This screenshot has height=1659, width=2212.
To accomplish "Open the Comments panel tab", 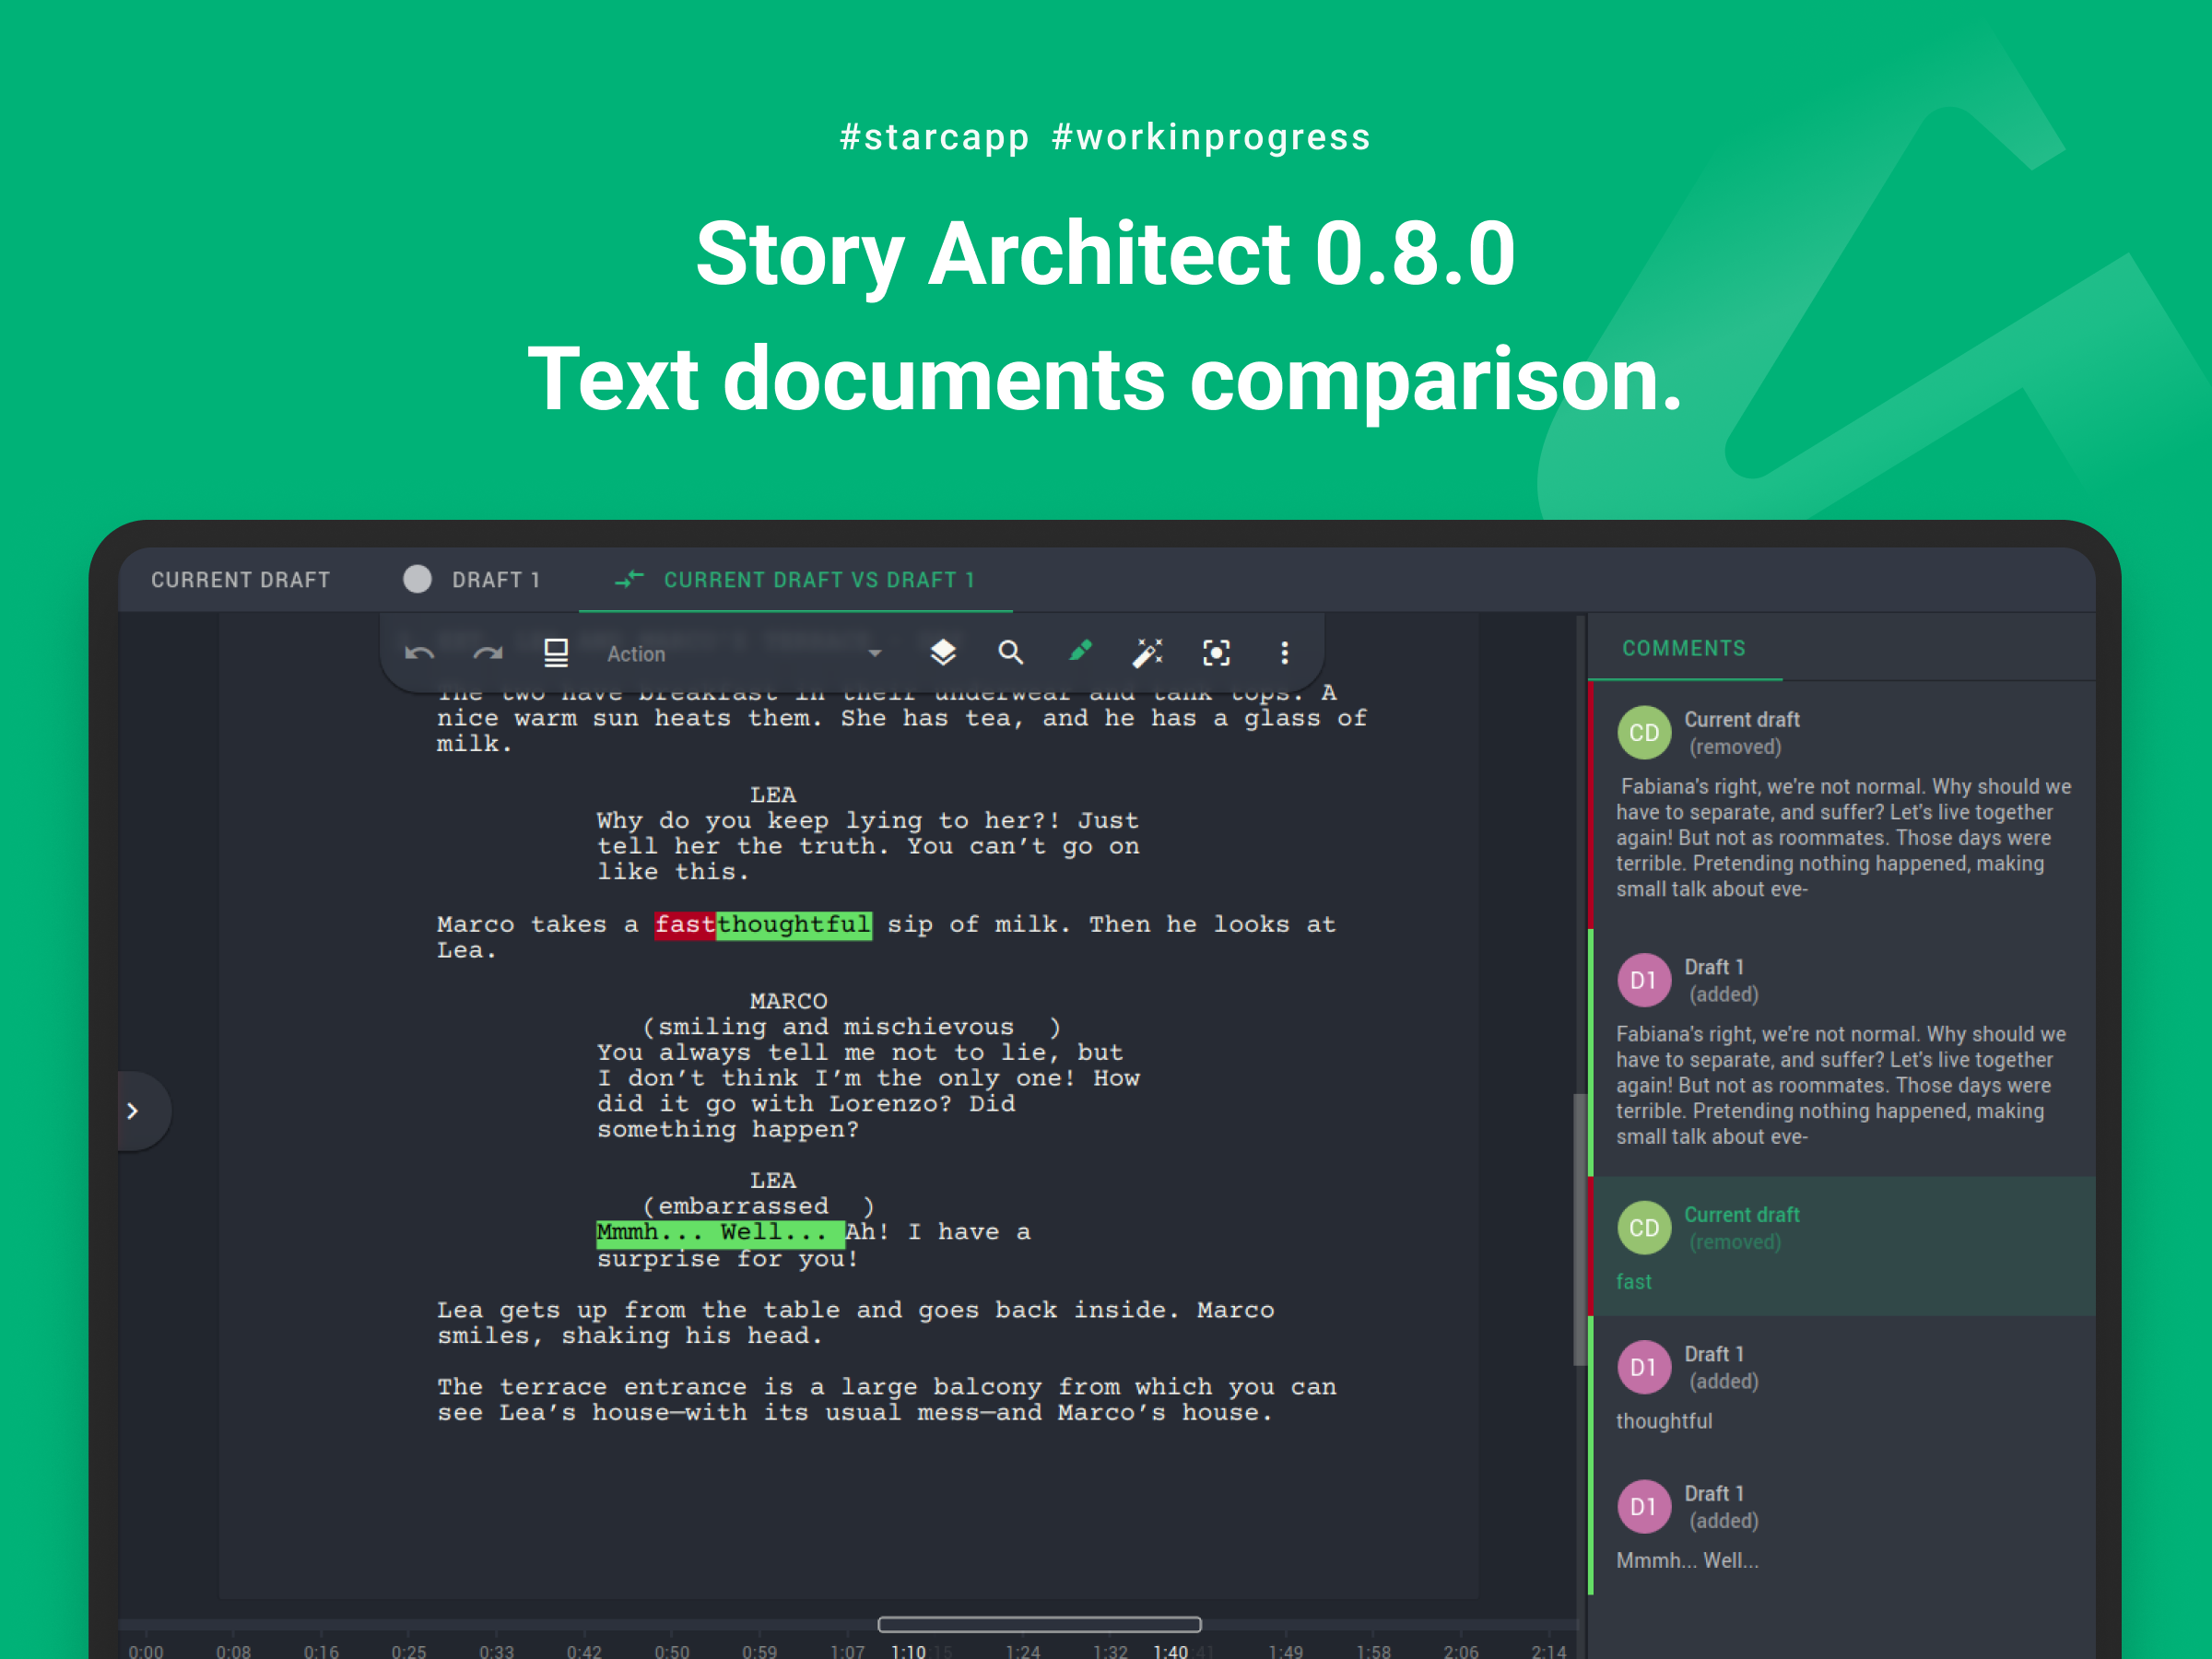I will click(1683, 648).
